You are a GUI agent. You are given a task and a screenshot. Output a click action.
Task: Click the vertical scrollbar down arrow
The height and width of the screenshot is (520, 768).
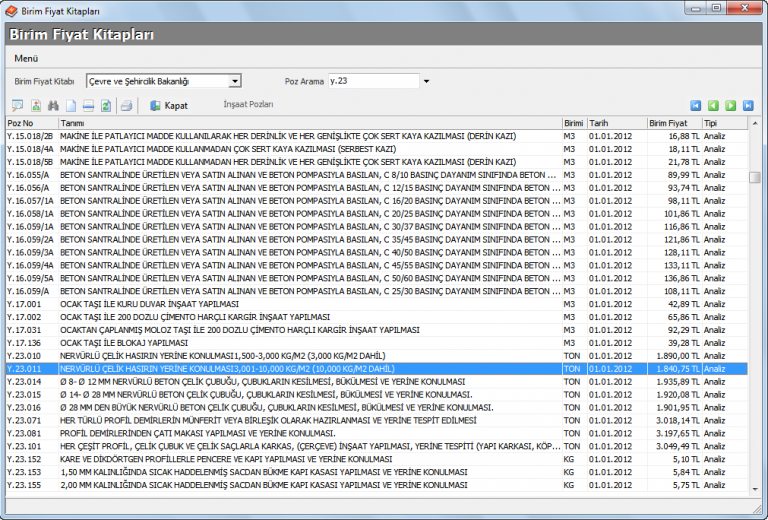click(x=755, y=490)
